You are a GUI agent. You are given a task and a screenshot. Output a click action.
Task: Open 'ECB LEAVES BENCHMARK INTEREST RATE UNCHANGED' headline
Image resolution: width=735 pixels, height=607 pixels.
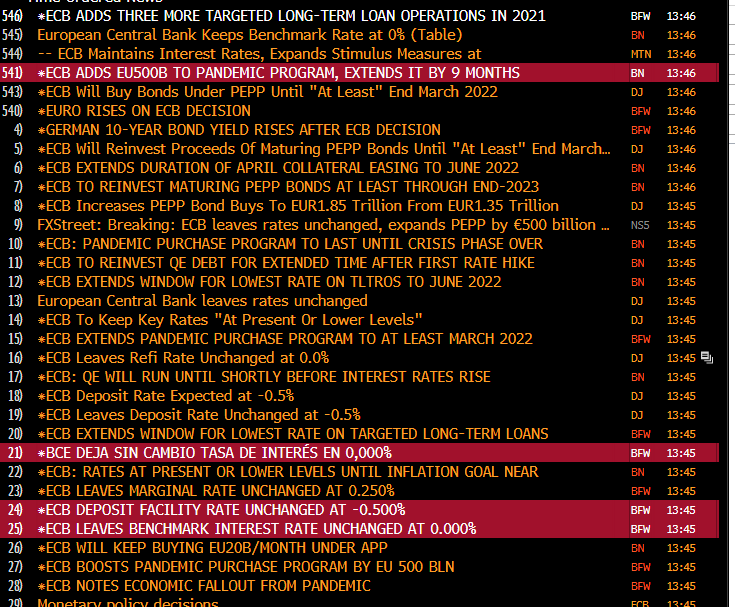[258, 529]
